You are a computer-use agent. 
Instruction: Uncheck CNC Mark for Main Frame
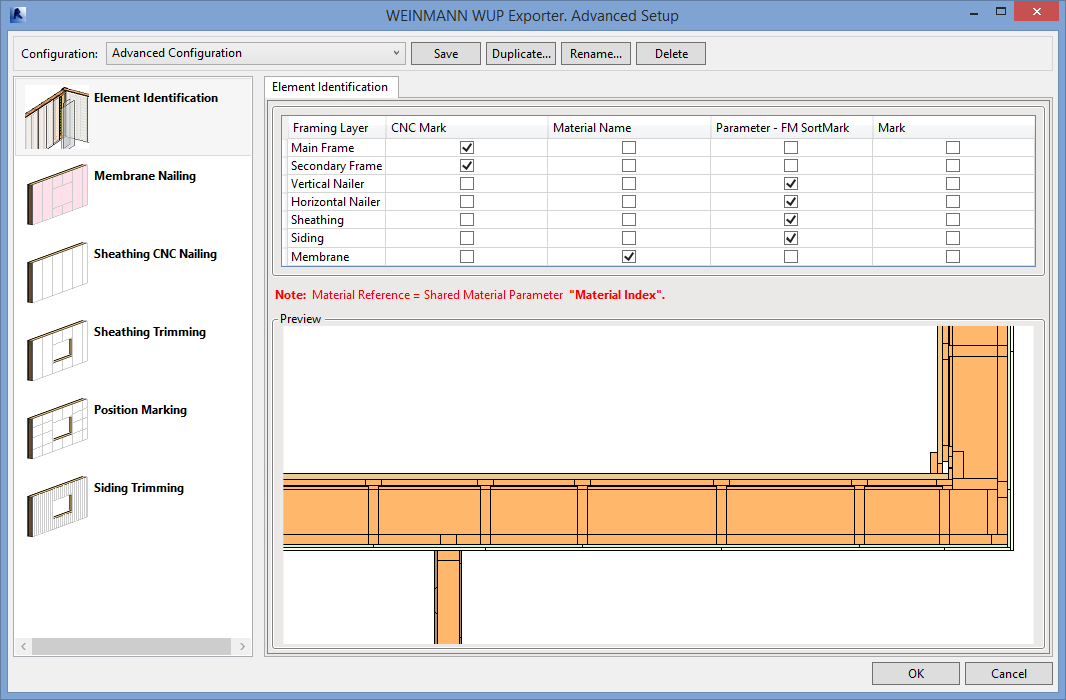466,147
